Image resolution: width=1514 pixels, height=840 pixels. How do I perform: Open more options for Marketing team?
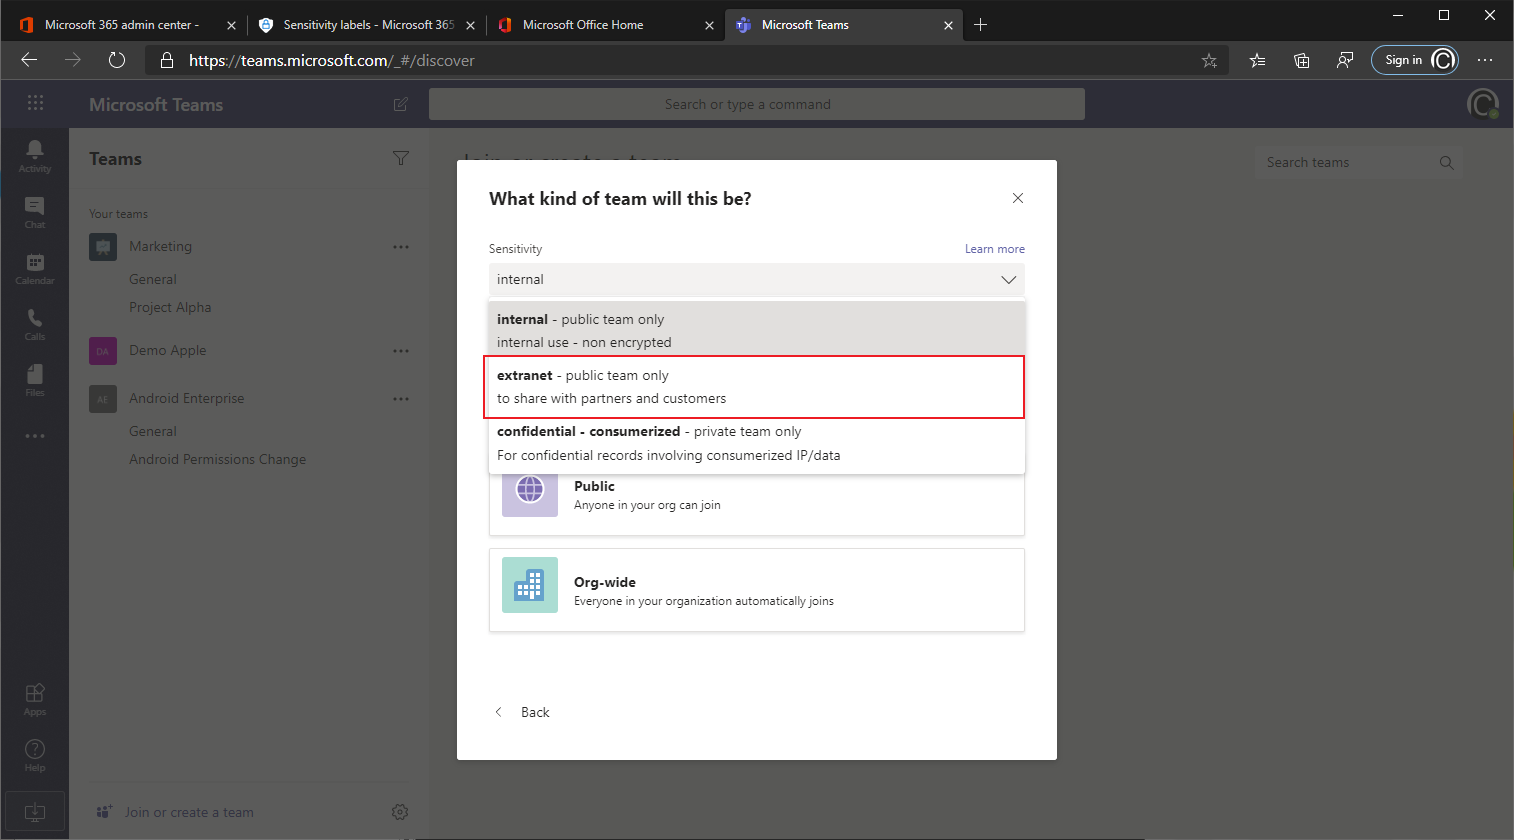tap(401, 247)
